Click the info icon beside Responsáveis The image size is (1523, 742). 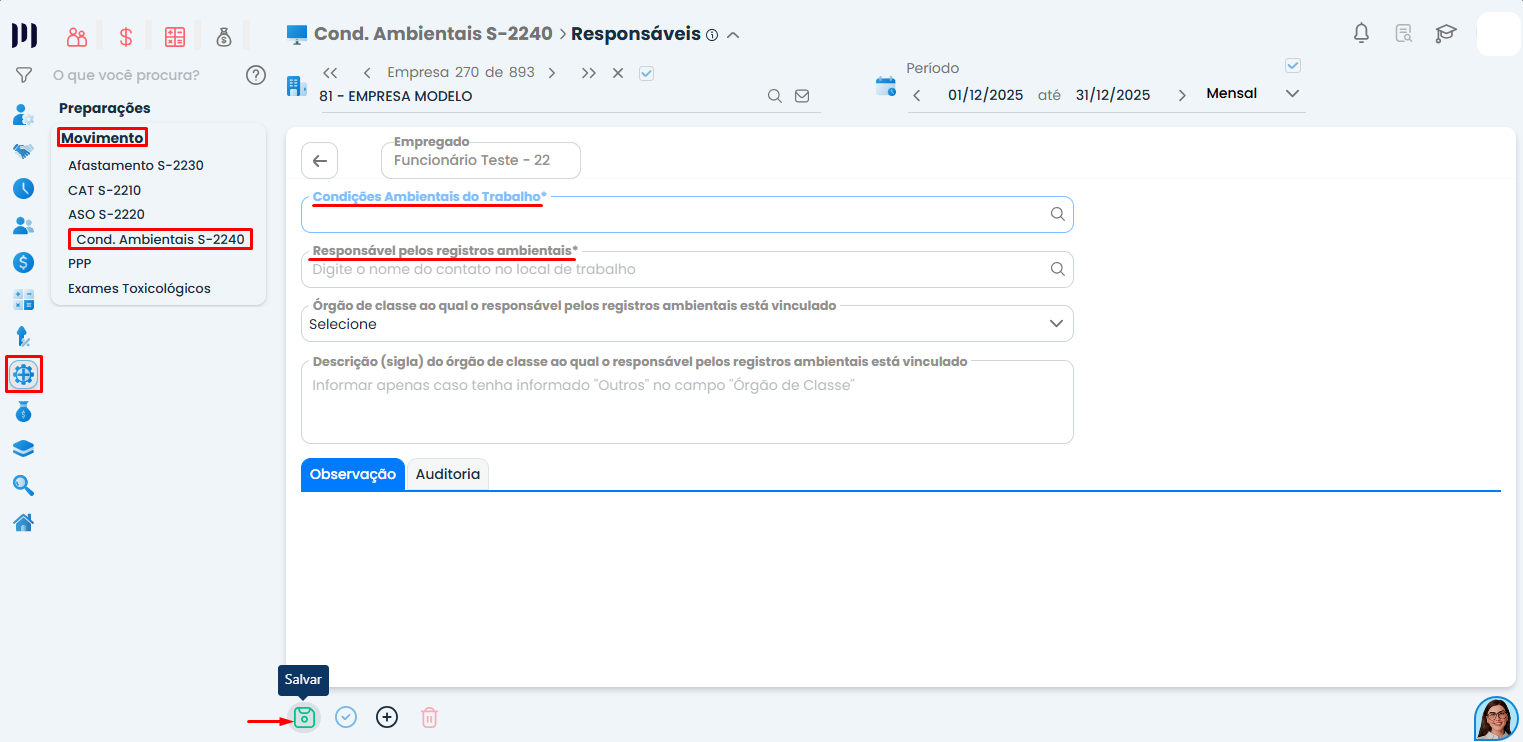712,35
